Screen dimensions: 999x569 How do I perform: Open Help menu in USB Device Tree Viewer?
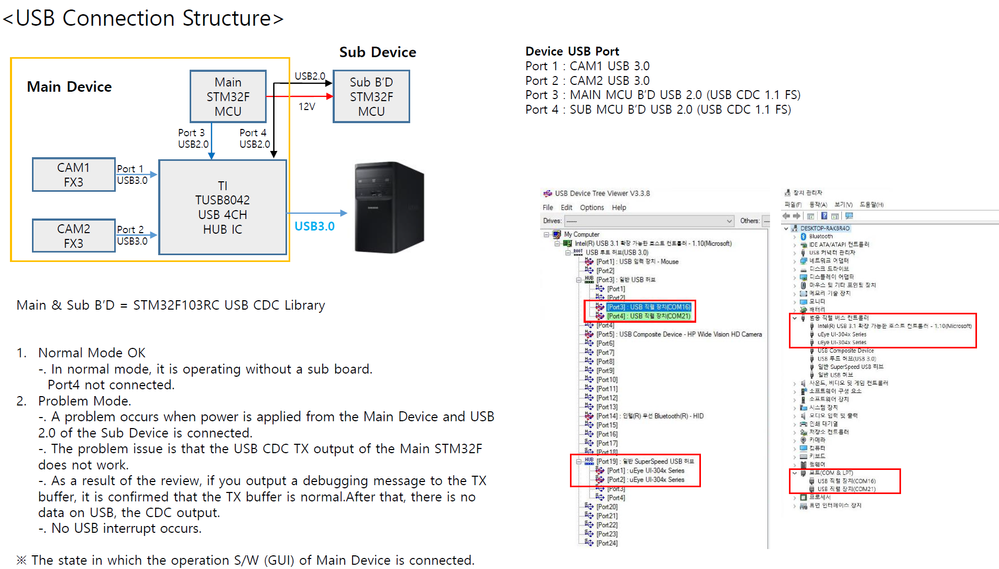(x=619, y=208)
